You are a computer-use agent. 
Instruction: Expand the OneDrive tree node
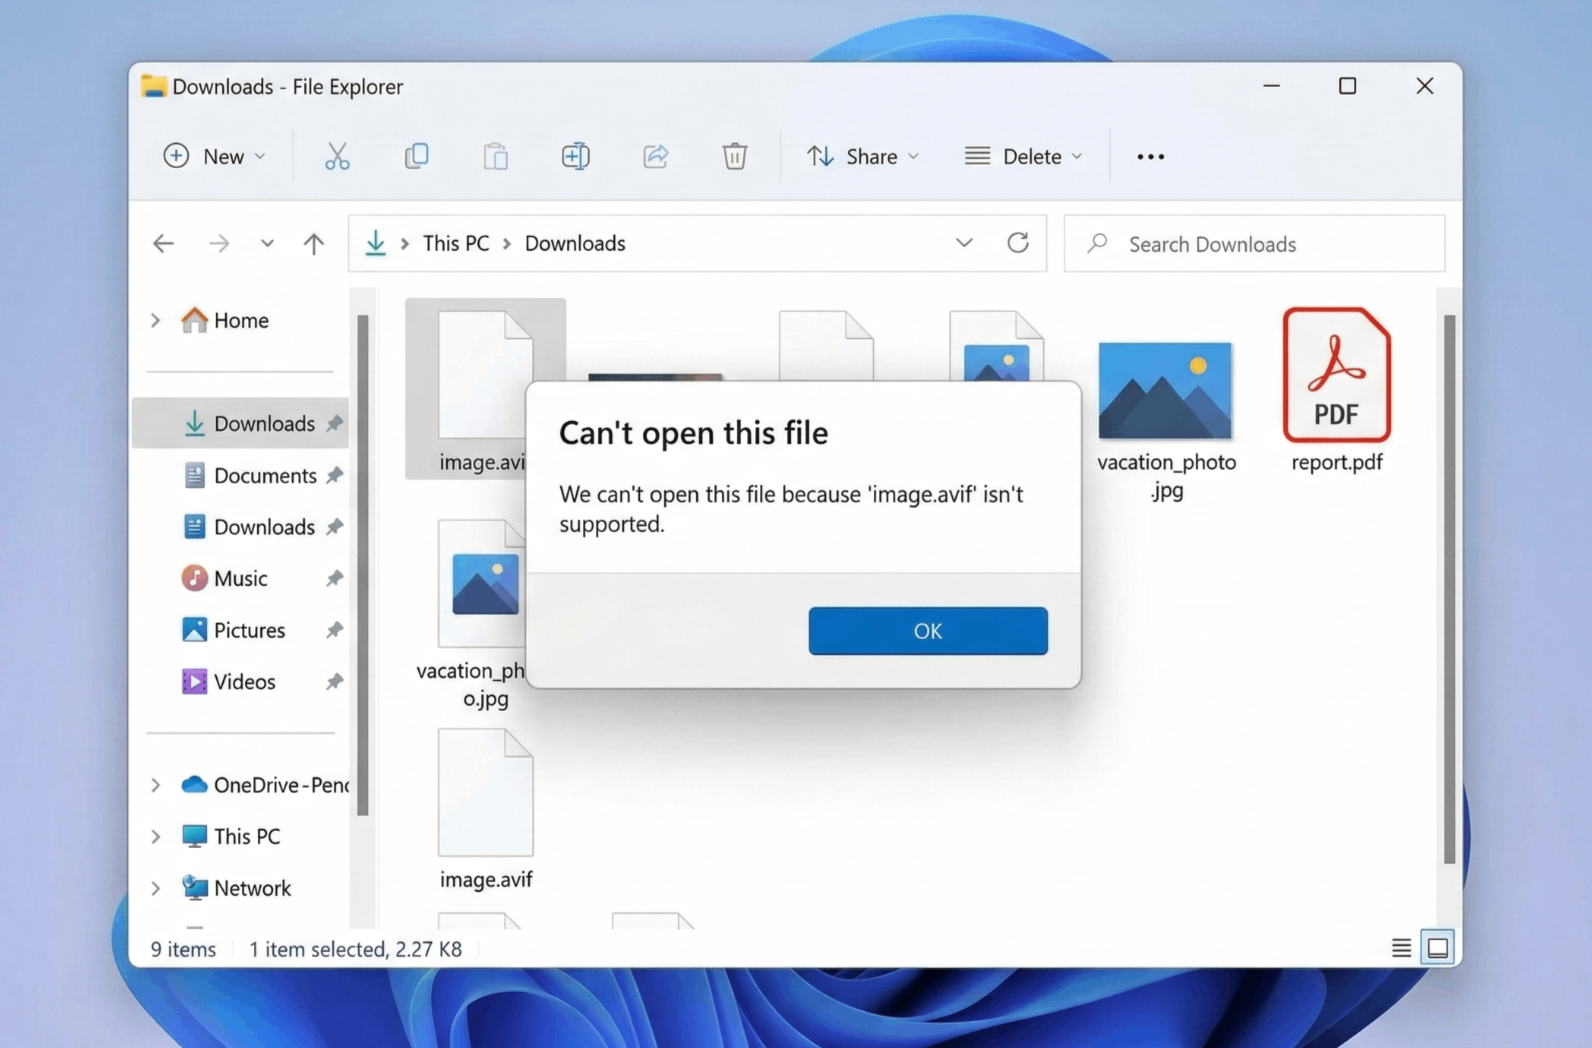coord(155,785)
